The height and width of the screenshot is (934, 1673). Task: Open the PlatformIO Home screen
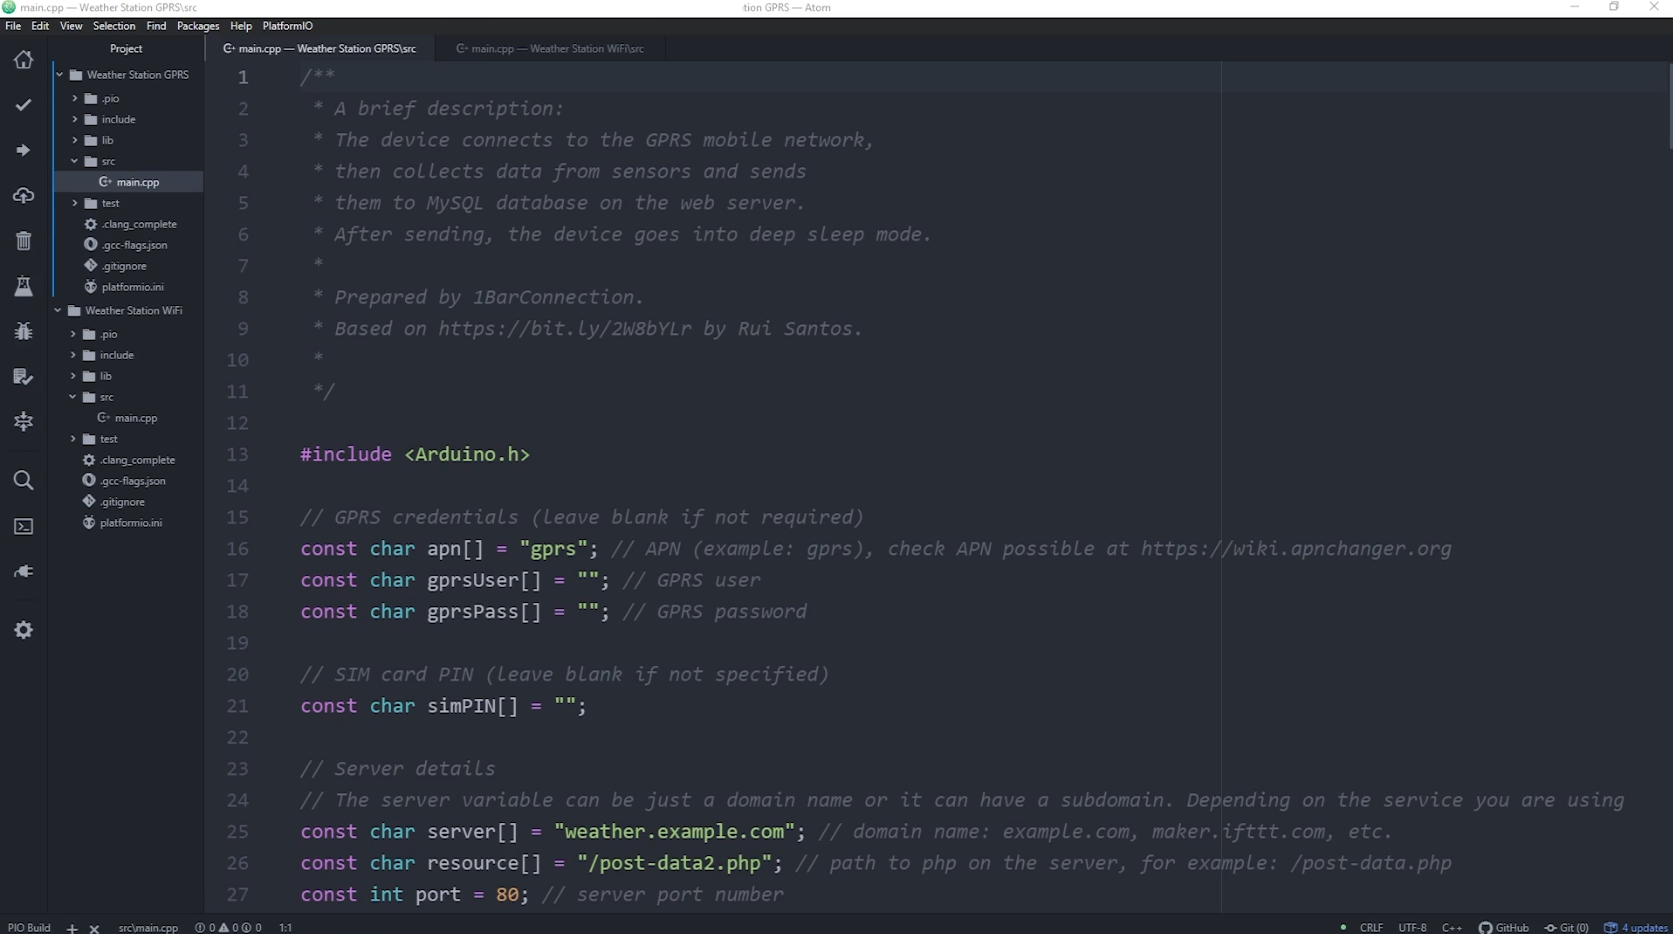22,60
